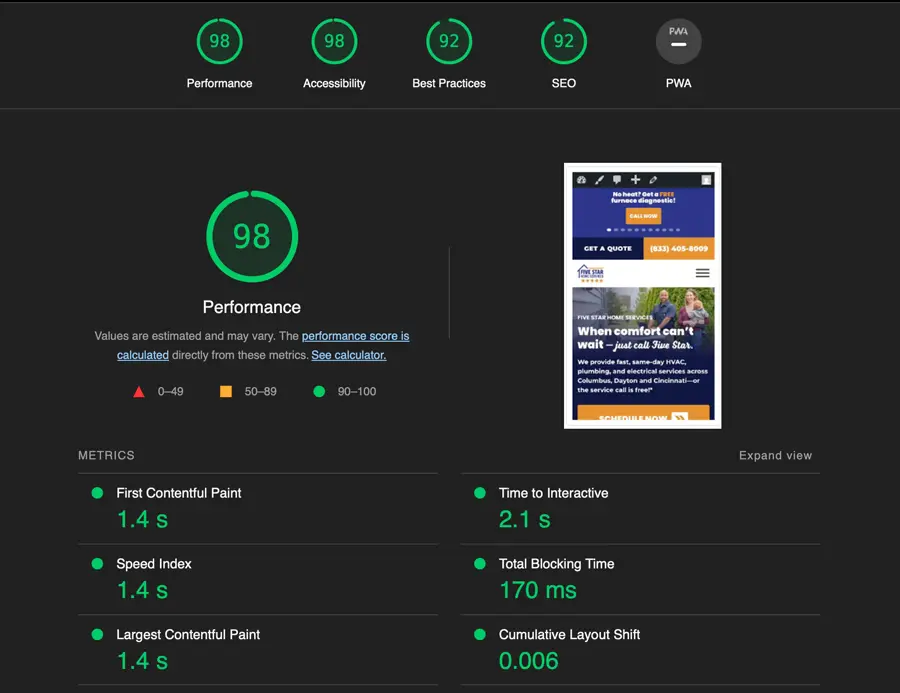The height and width of the screenshot is (693, 900).
Task: Select the Time to Interactive metric label
Action: 553,493
